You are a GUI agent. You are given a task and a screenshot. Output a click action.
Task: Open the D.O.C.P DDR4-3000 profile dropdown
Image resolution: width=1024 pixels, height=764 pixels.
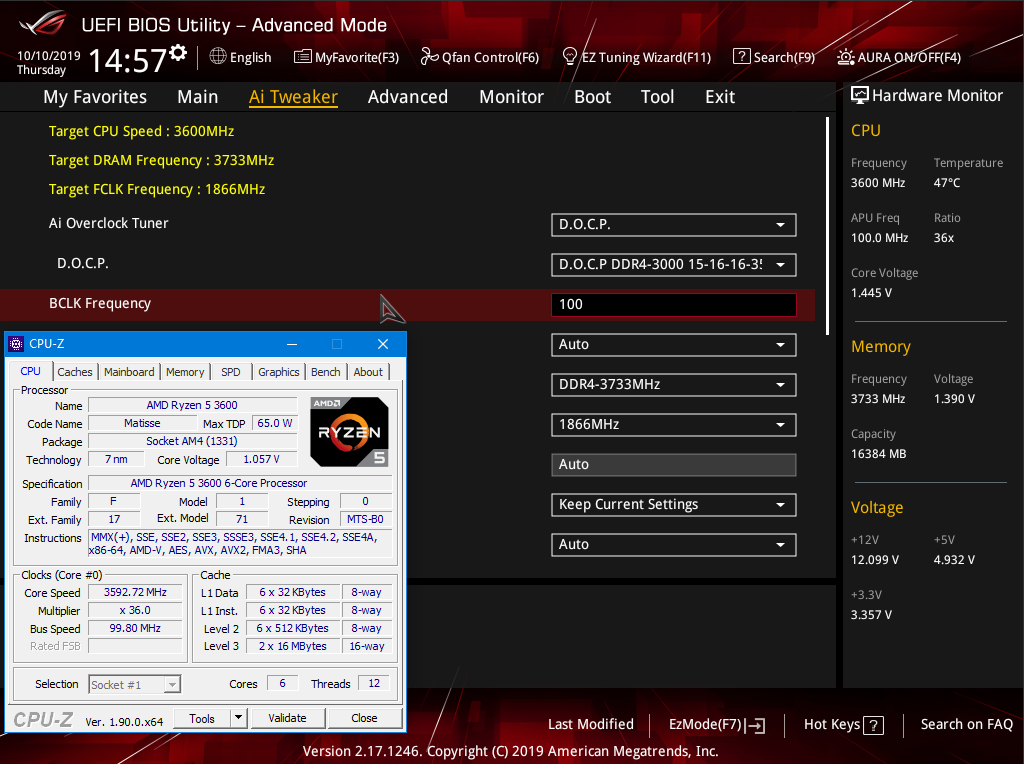(x=673, y=264)
